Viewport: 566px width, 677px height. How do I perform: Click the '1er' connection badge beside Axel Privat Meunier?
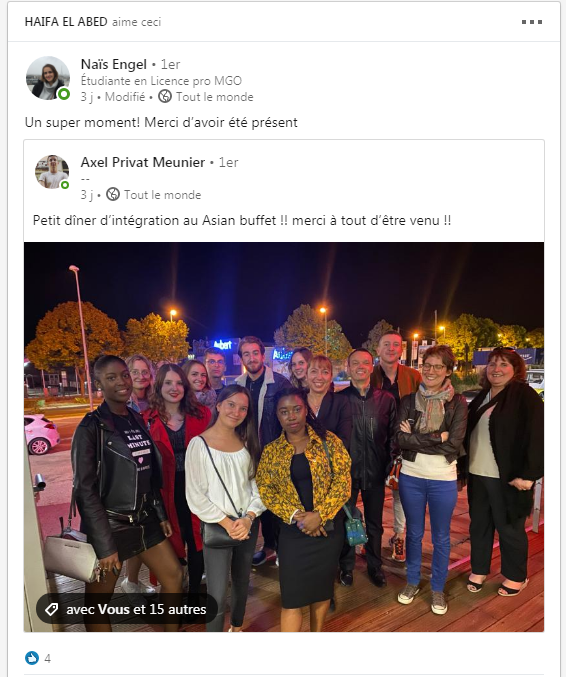point(228,162)
